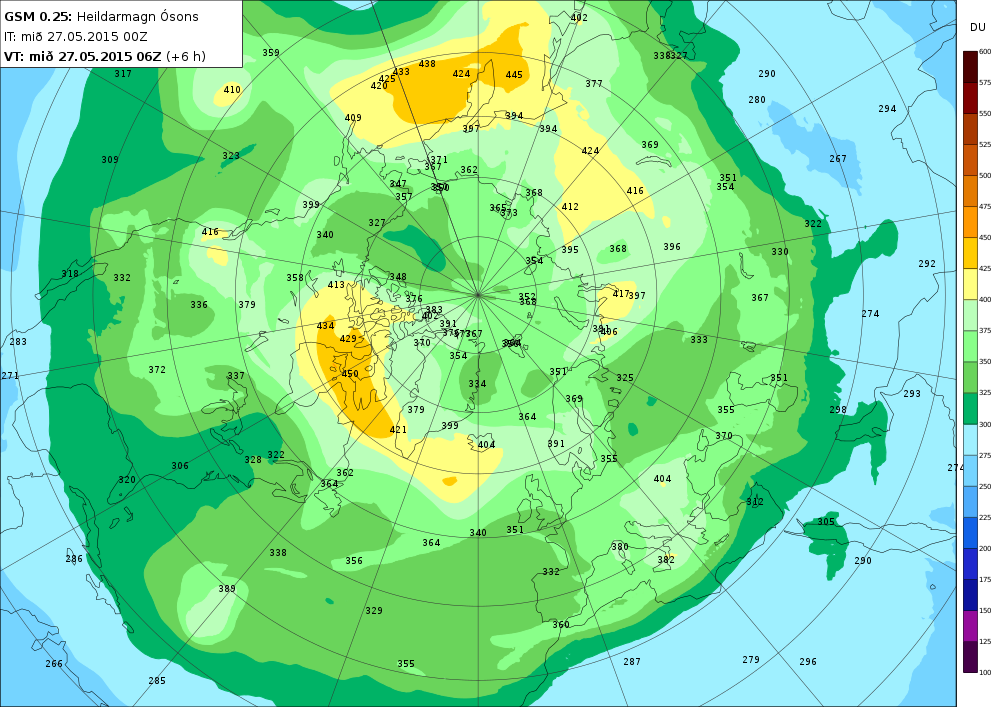Image resolution: width=1000 pixels, height=707 pixels.
Task: Click the '360' ozone value on the map
Action: tap(561, 625)
